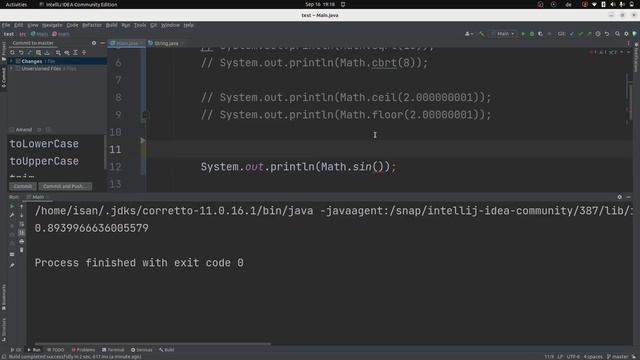Viewport: 640px width, 360px height.
Task: Click the Git commit checkmark icon
Action: tap(580, 34)
